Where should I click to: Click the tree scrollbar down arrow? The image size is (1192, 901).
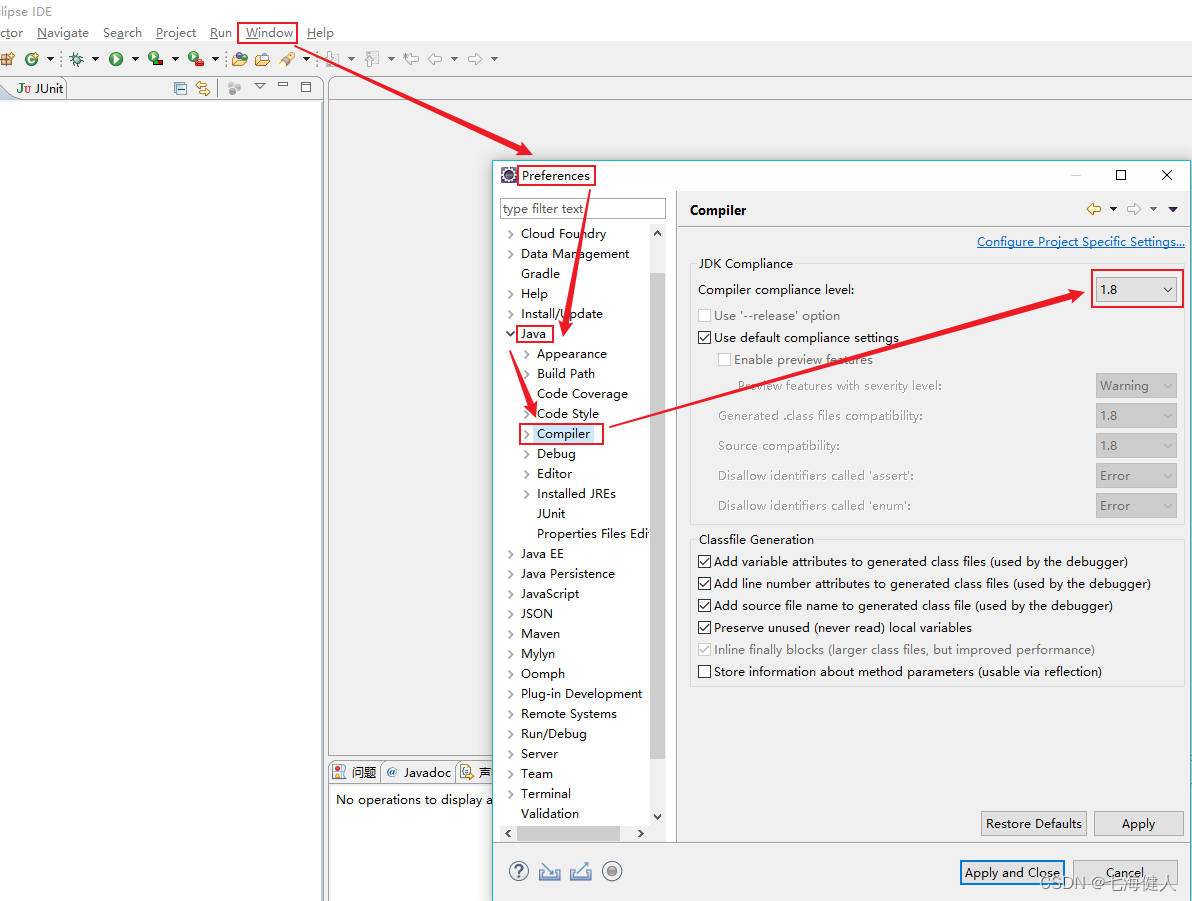(658, 817)
